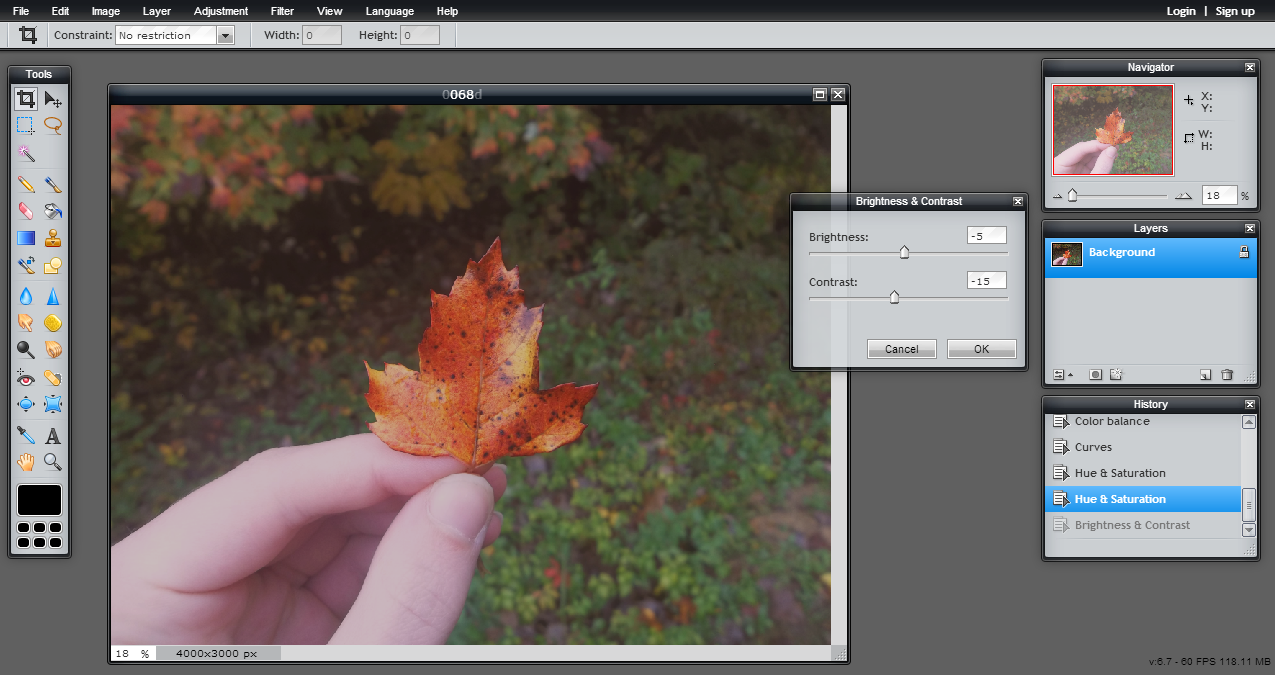Activate the Red Eye Reduction tool
Viewport: 1275px width, 675px height.
pos(26,378)
